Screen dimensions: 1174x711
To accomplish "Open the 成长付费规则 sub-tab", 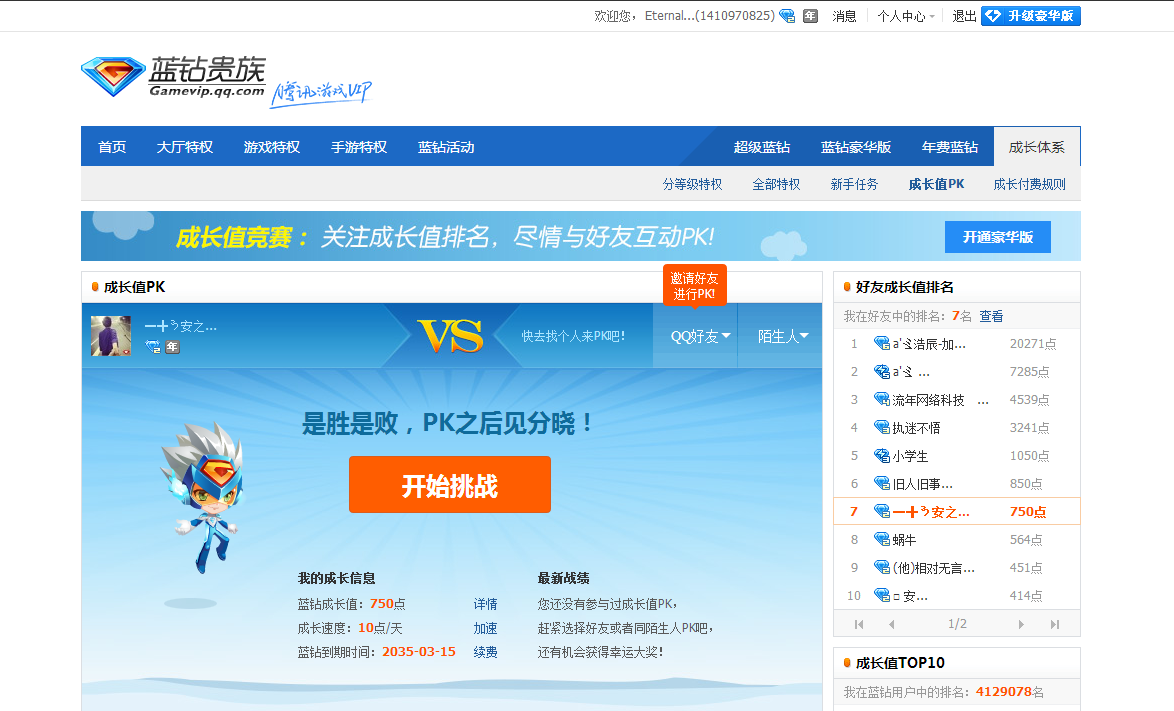I will pos(1029,184).
